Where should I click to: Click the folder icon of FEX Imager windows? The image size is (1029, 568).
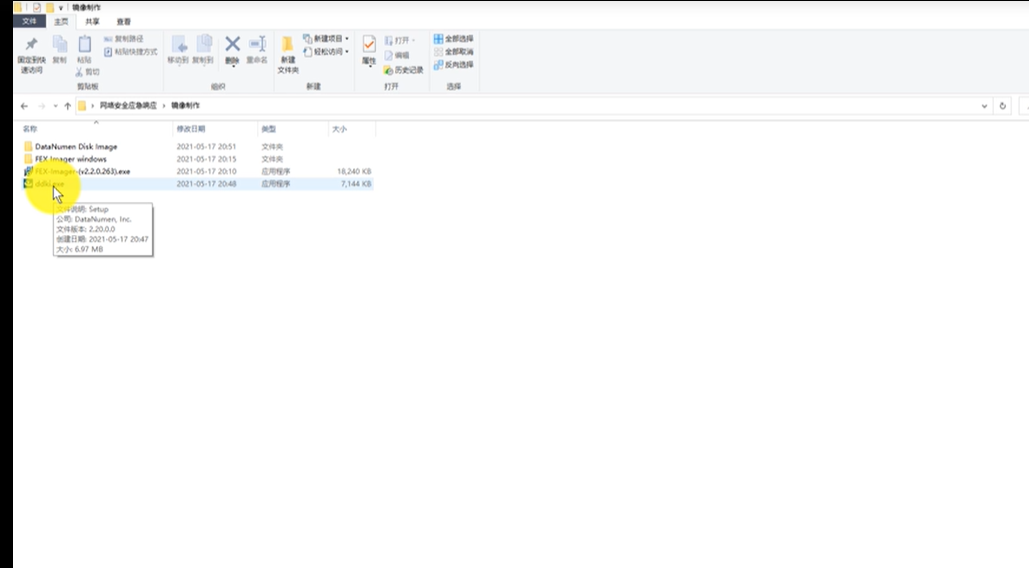tap(28, 159)
